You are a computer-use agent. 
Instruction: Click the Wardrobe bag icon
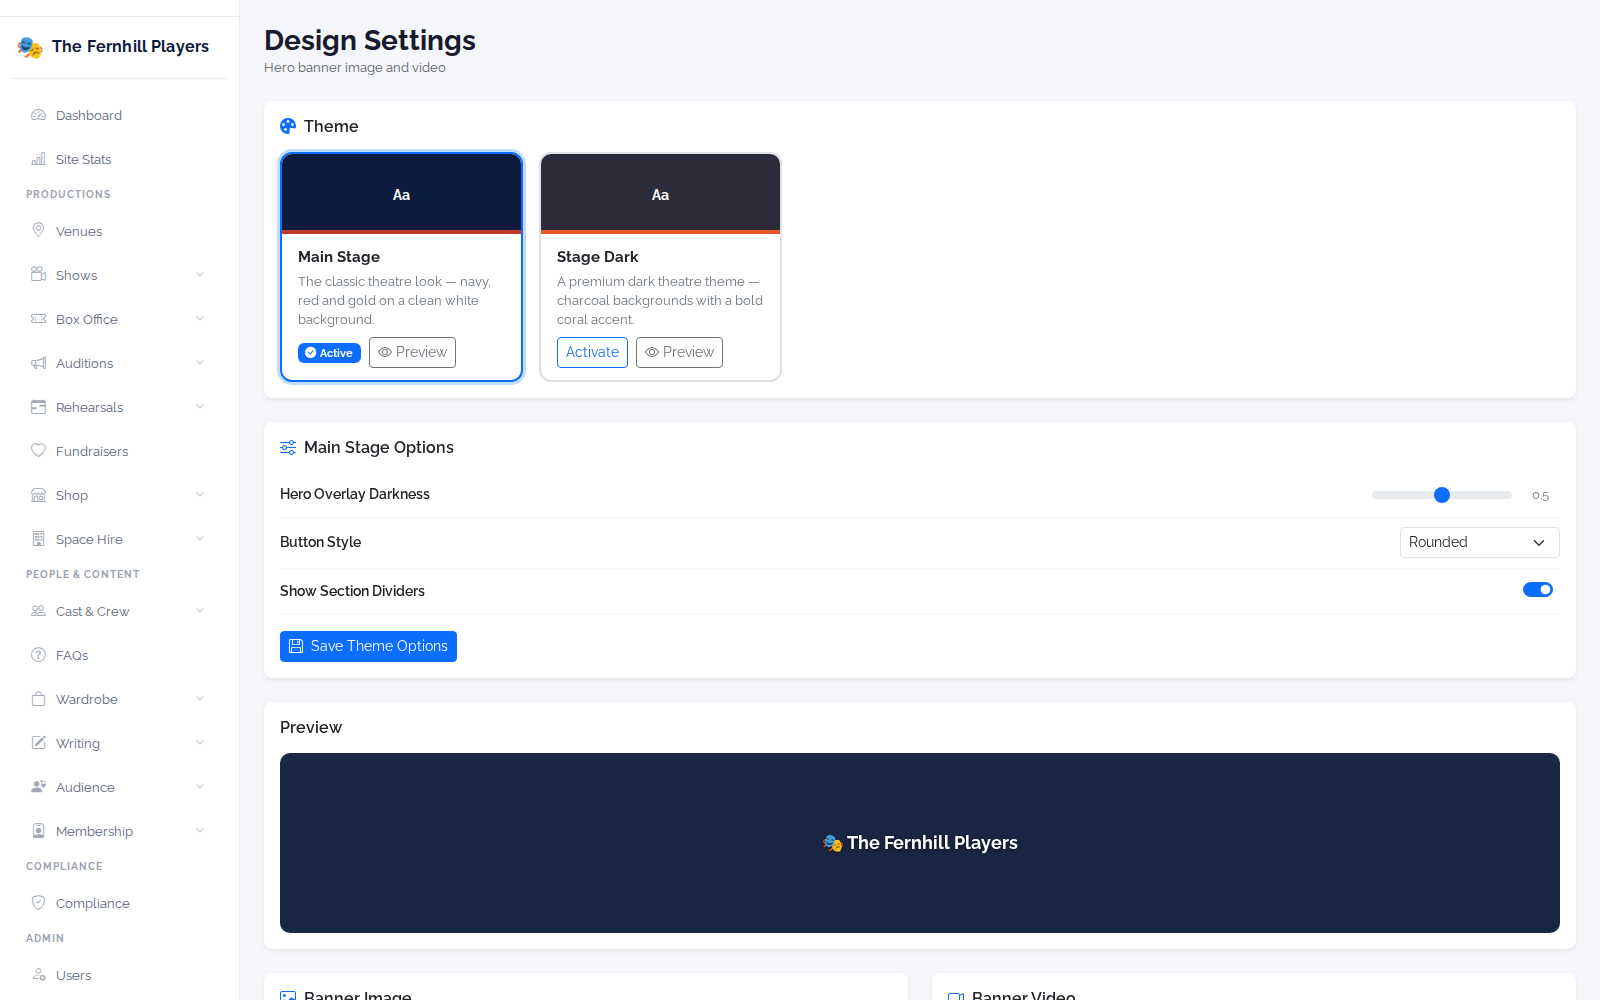point(38,699)
